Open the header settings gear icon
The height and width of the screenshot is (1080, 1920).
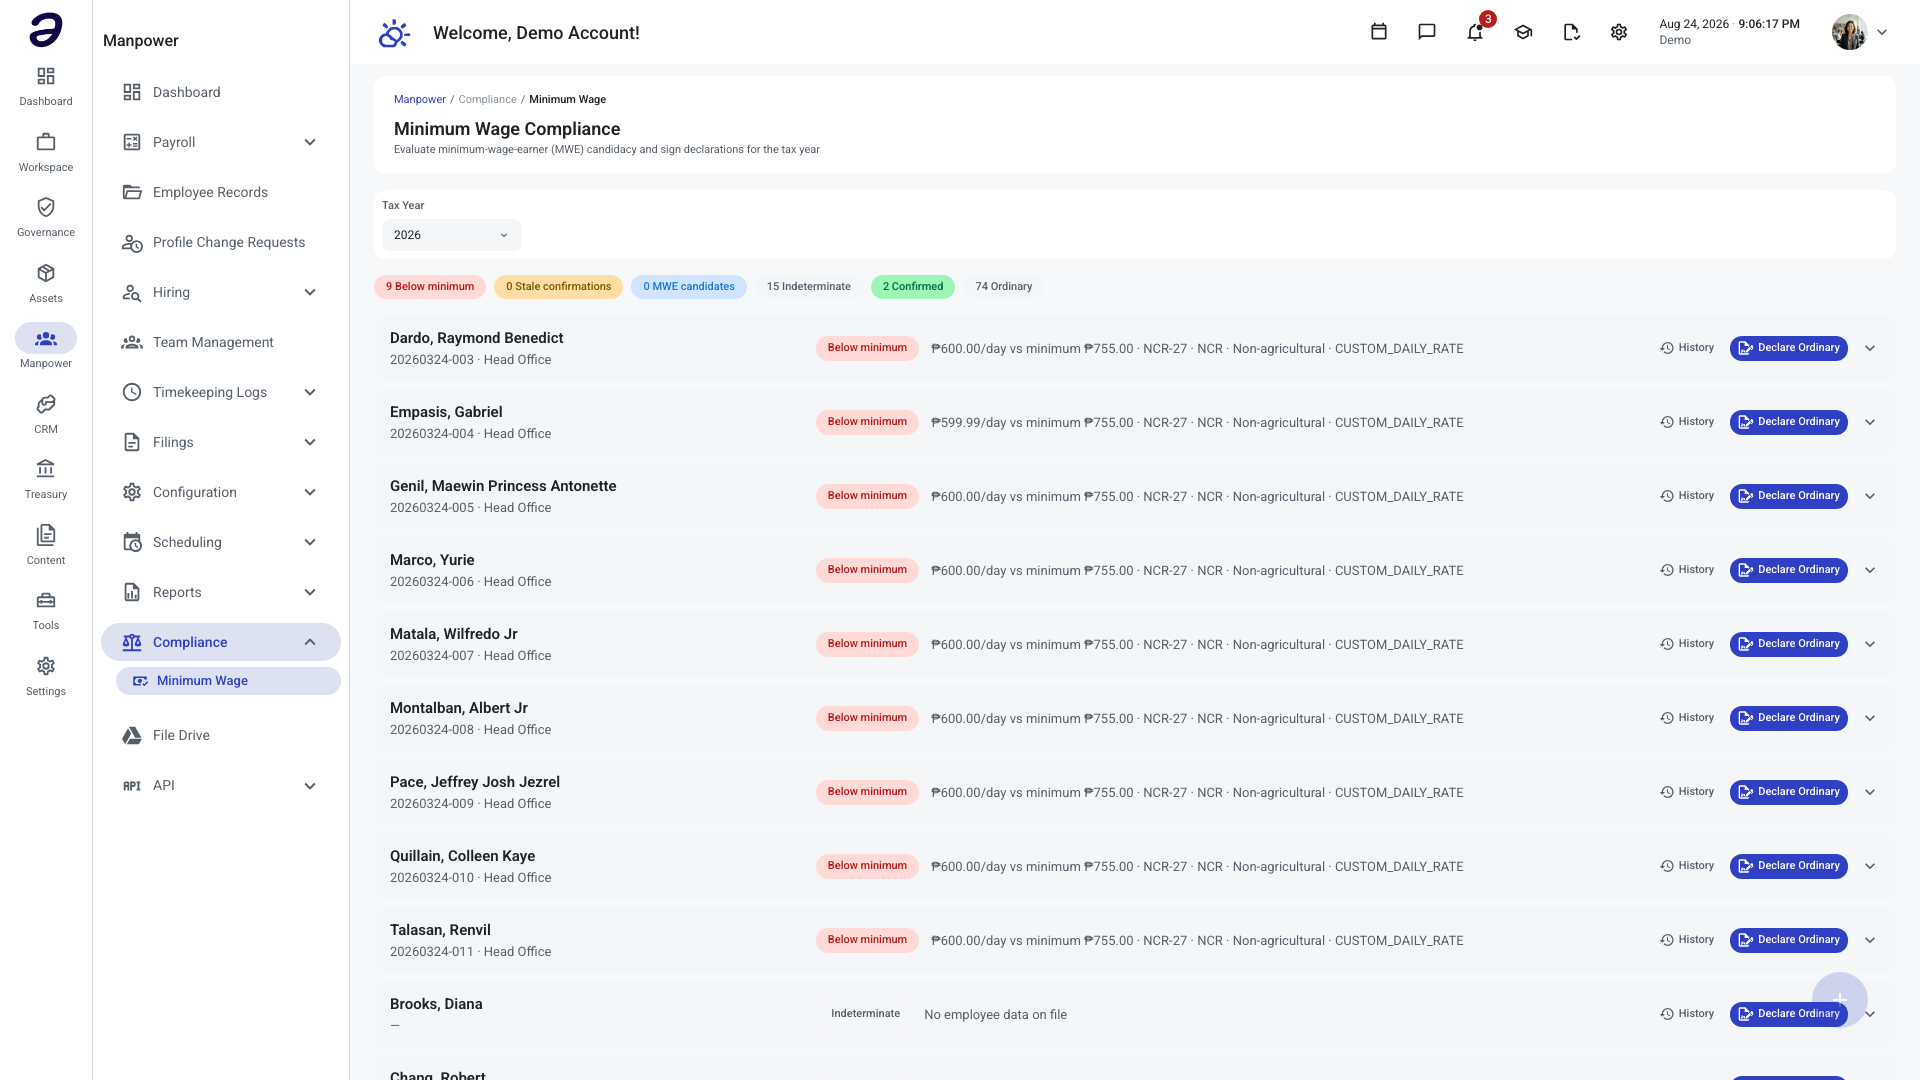[x=1619, y=32]
